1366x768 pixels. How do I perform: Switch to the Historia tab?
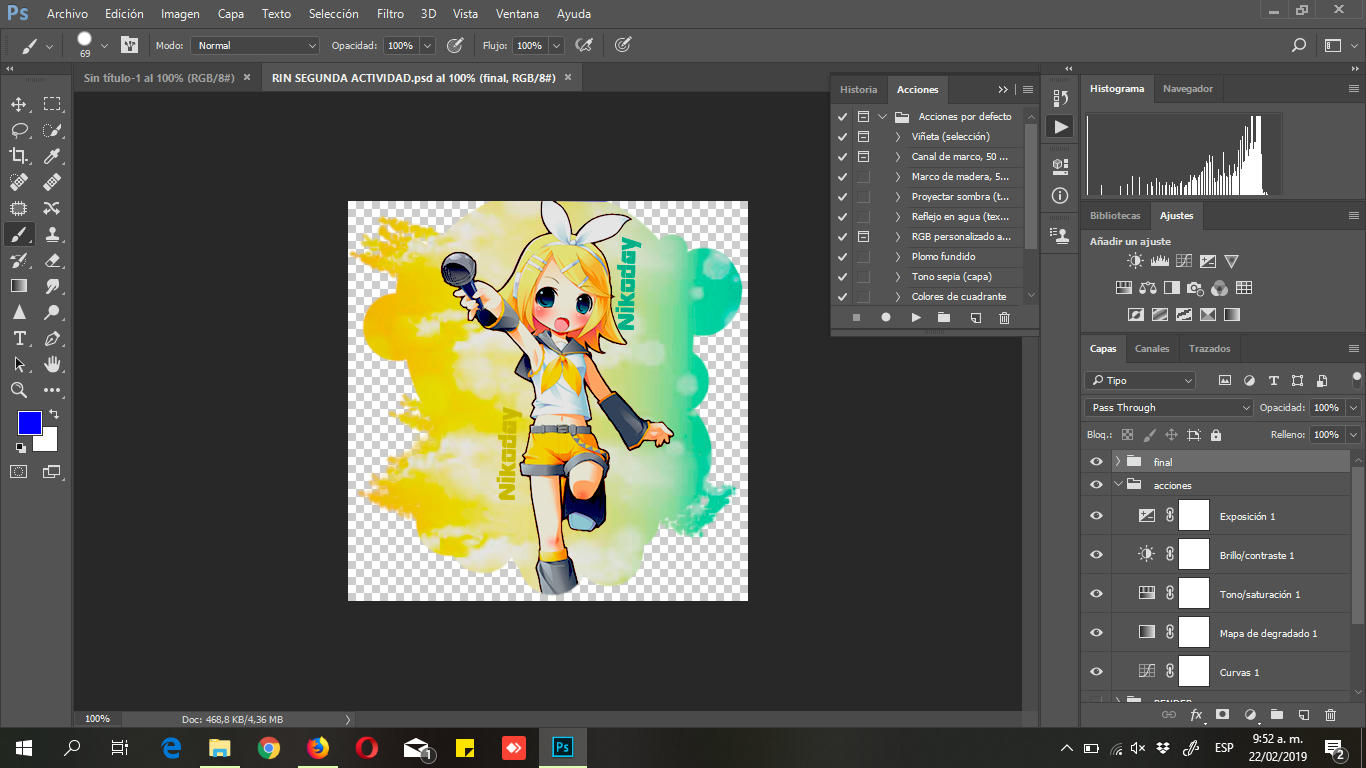(x=858, y=89)
